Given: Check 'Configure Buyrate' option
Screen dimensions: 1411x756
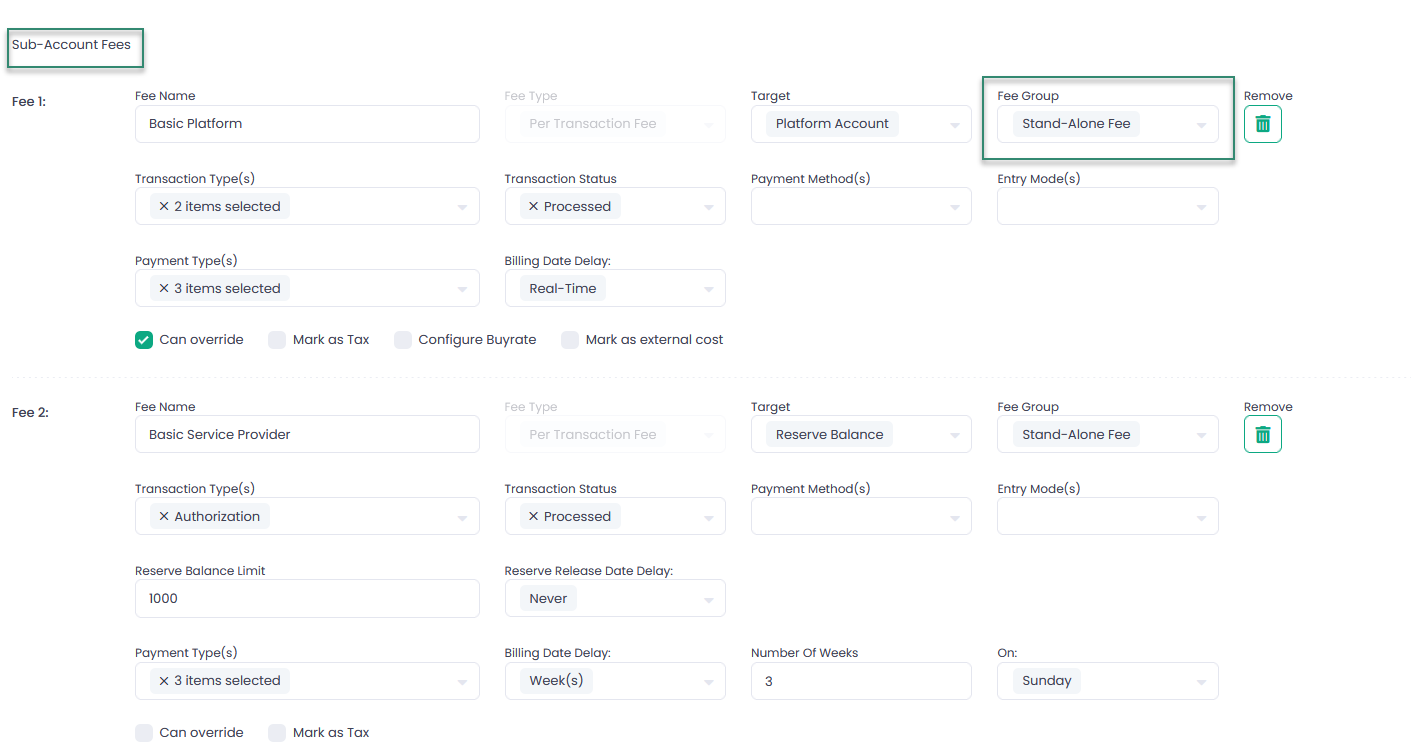Looking at the screenshot, I should click(x=403, y=340).
